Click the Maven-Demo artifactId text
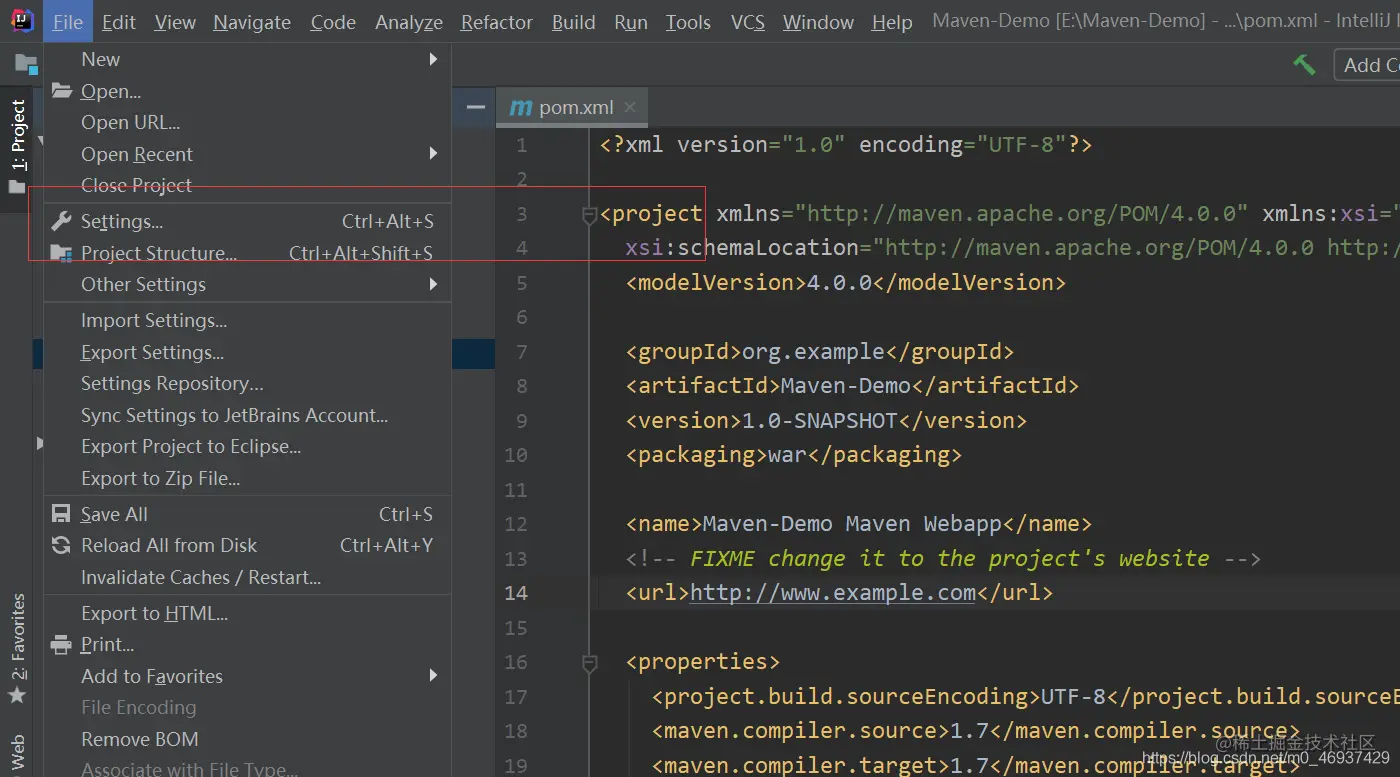The height and width of the screenshot is (777, 1400). coord(846,385)
